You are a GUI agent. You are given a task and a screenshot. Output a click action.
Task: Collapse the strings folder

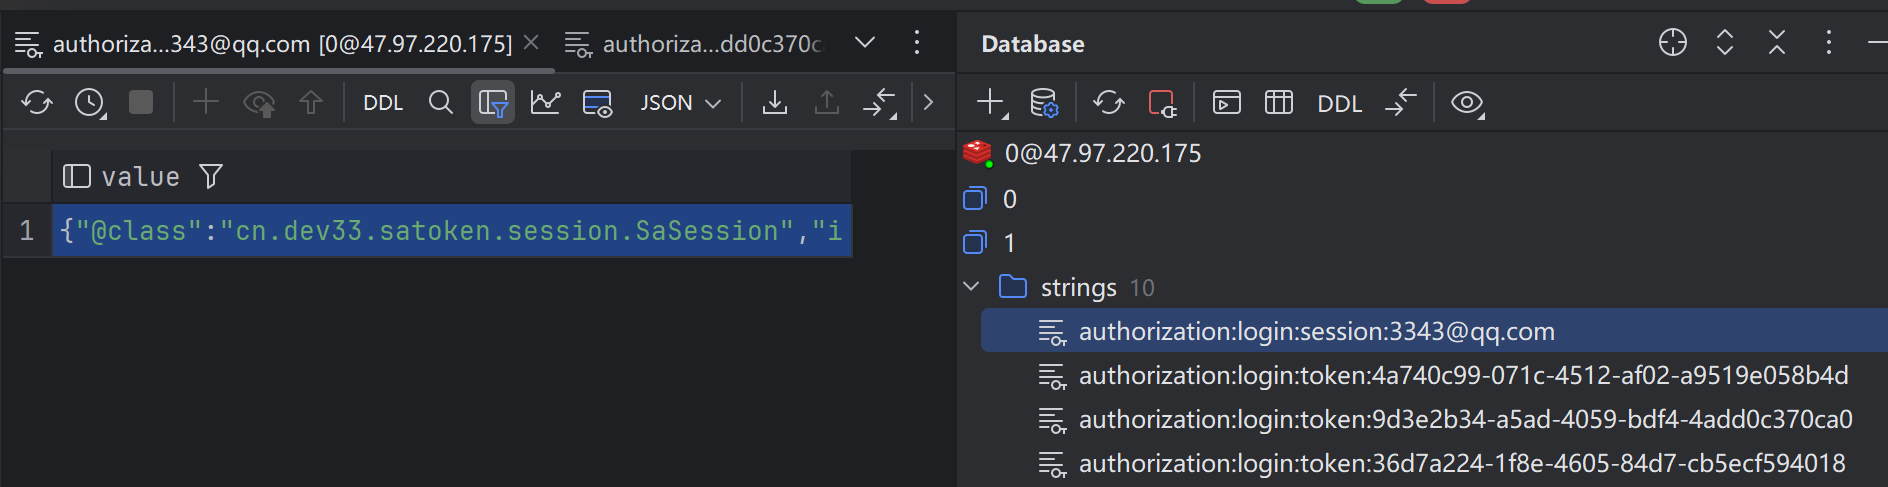click(971, 287)
